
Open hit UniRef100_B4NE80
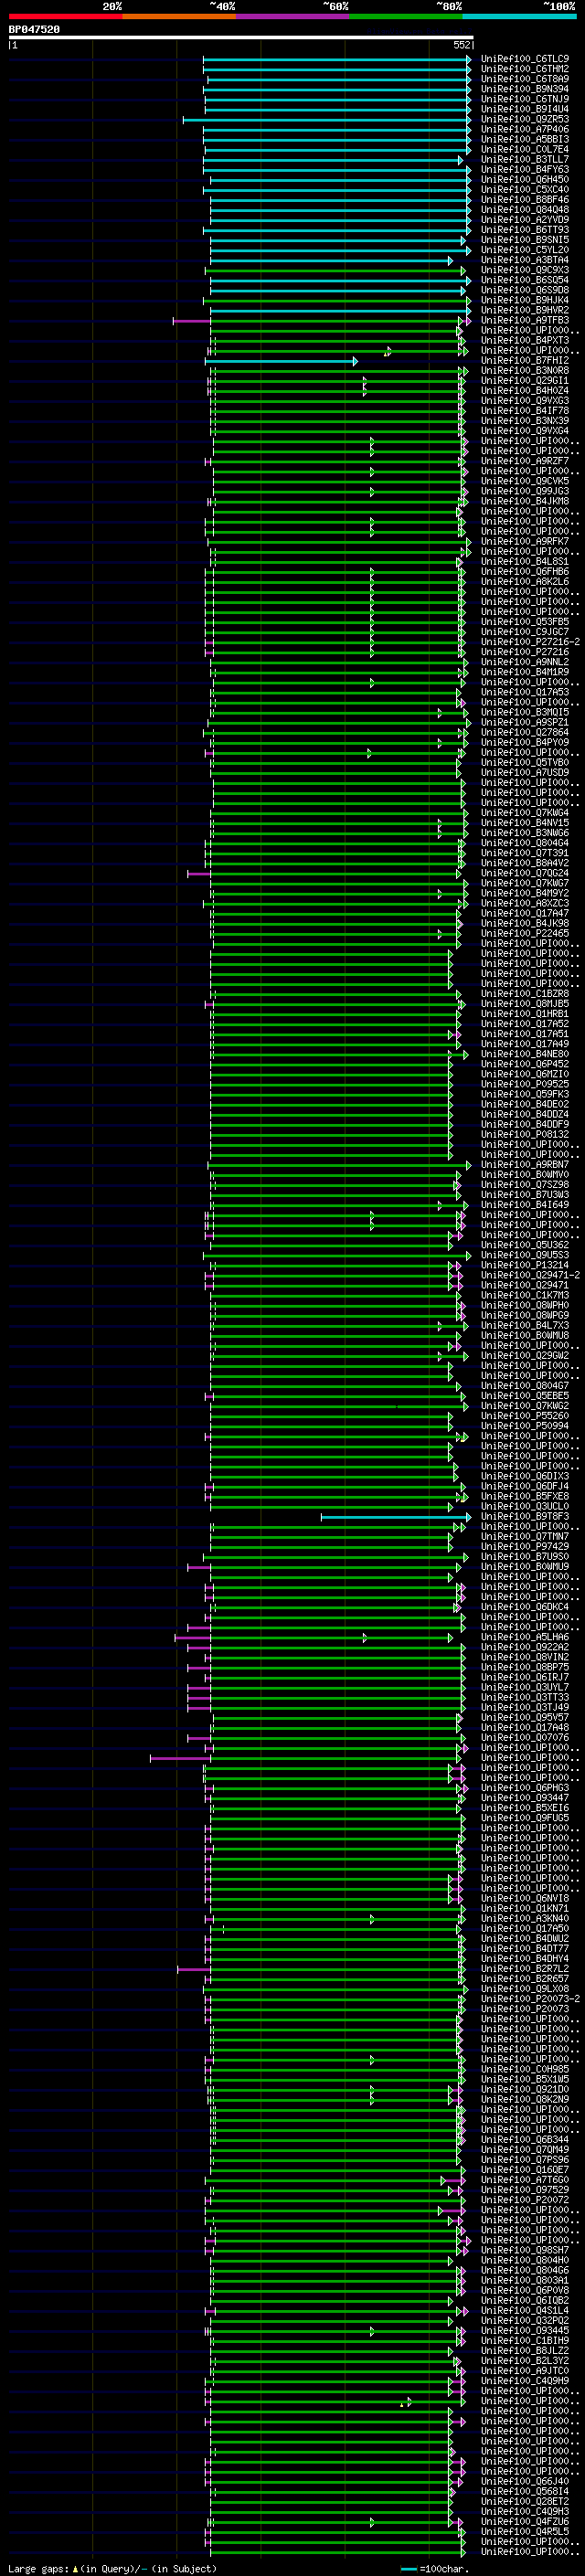pyautogui.click(x=525, y=1054)
